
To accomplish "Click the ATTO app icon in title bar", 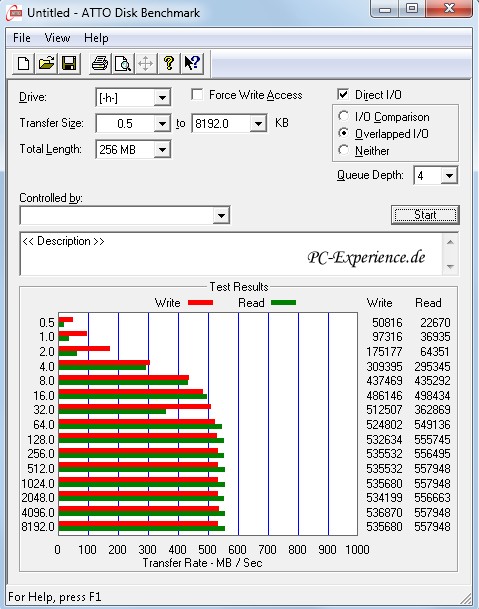I will point(14,13).
